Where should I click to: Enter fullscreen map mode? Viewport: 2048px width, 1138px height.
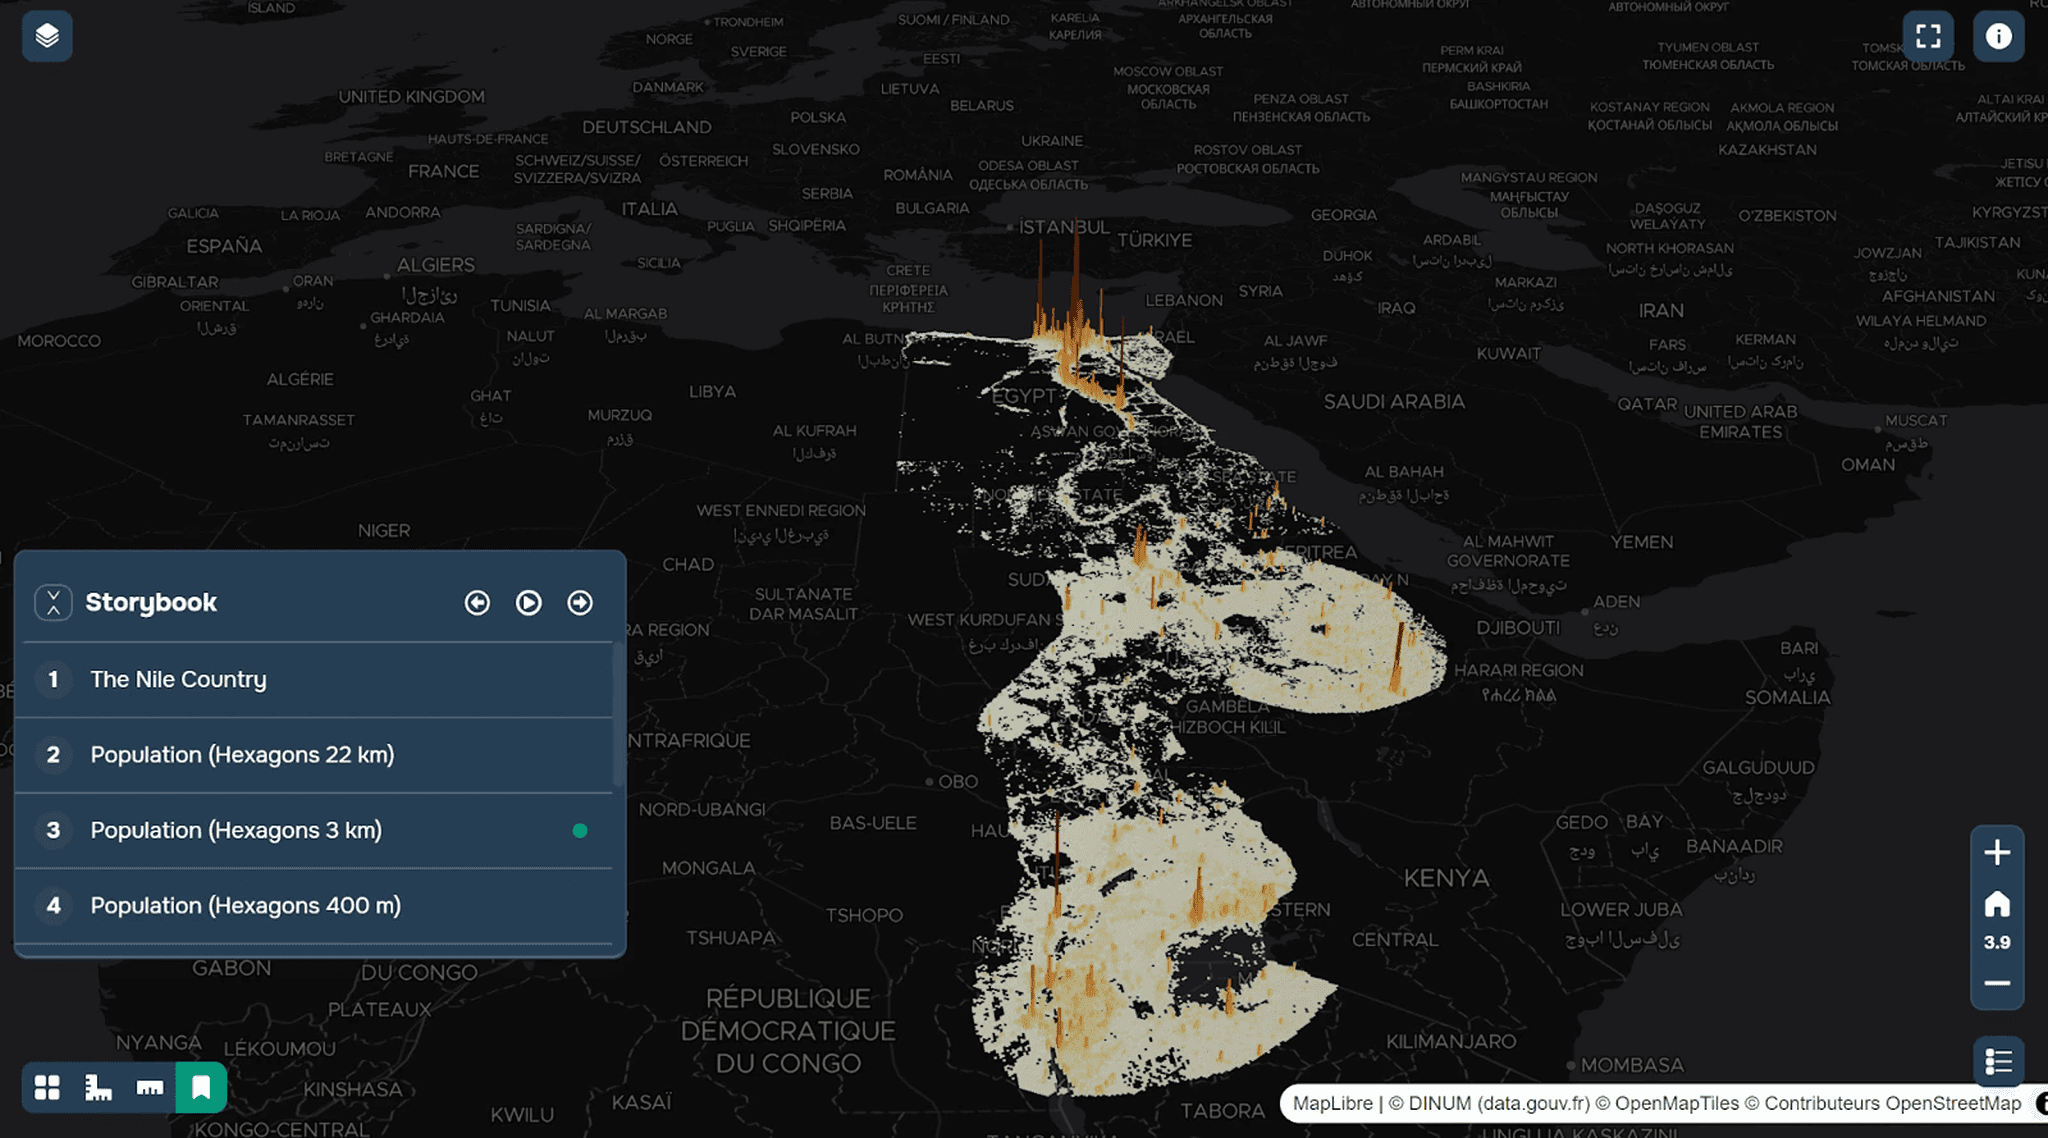[1928, 36]
